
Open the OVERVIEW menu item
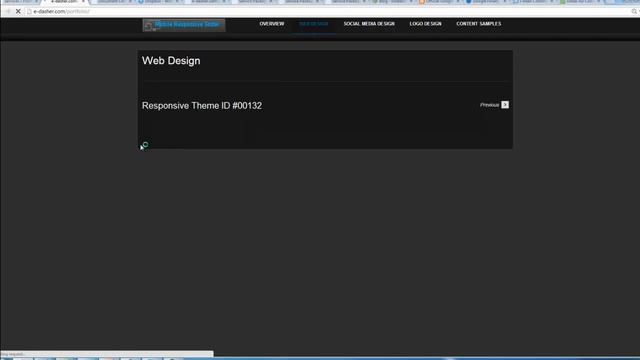pos(271,24)
